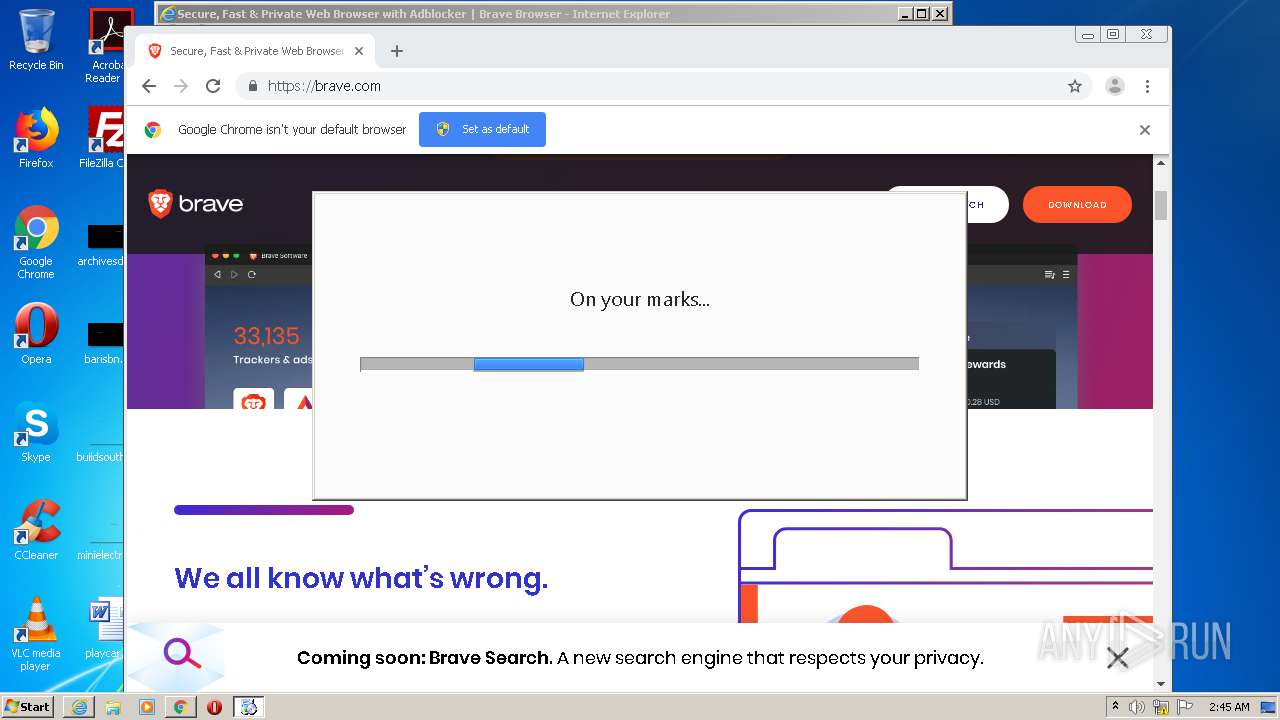Close the Secure, Fast & Private Web Browser tab
Viewport: 1280px width, 720px height.
click(x=359, y=51)
